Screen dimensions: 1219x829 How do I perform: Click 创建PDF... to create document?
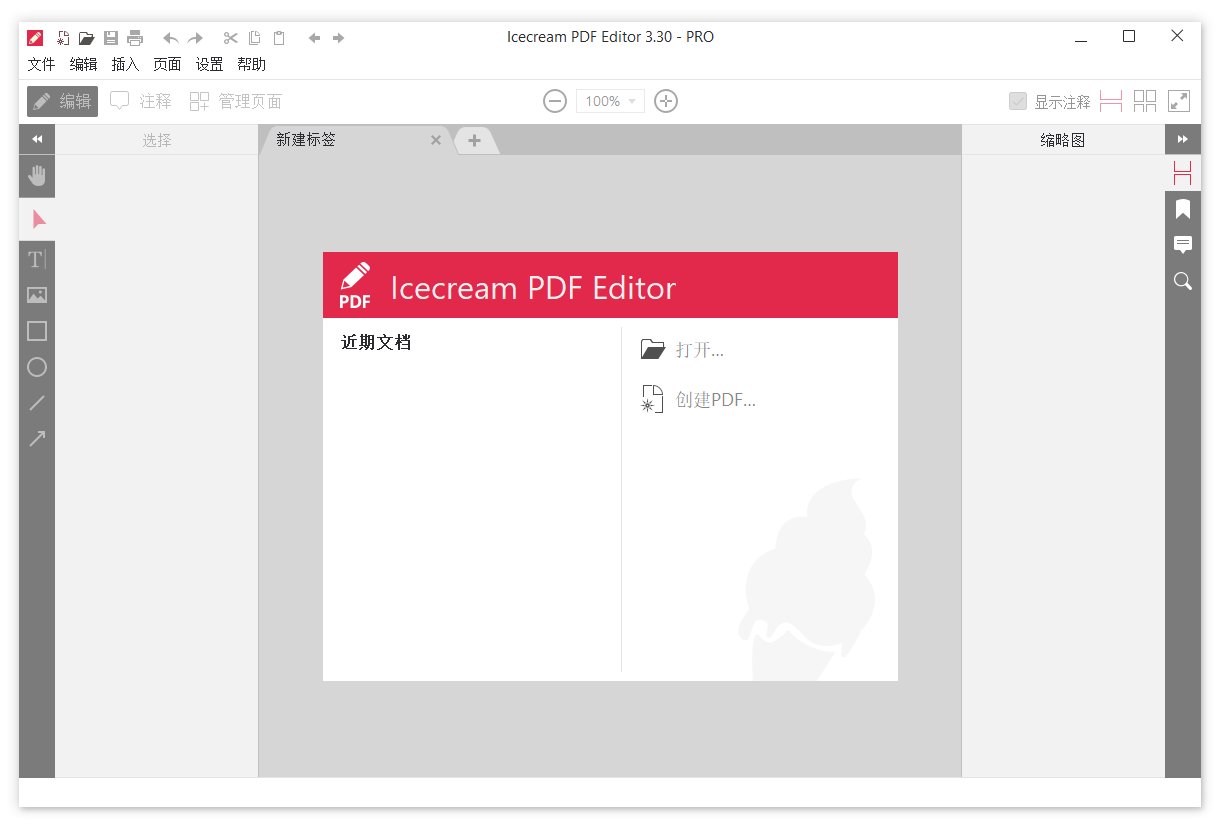click(715, 400)
